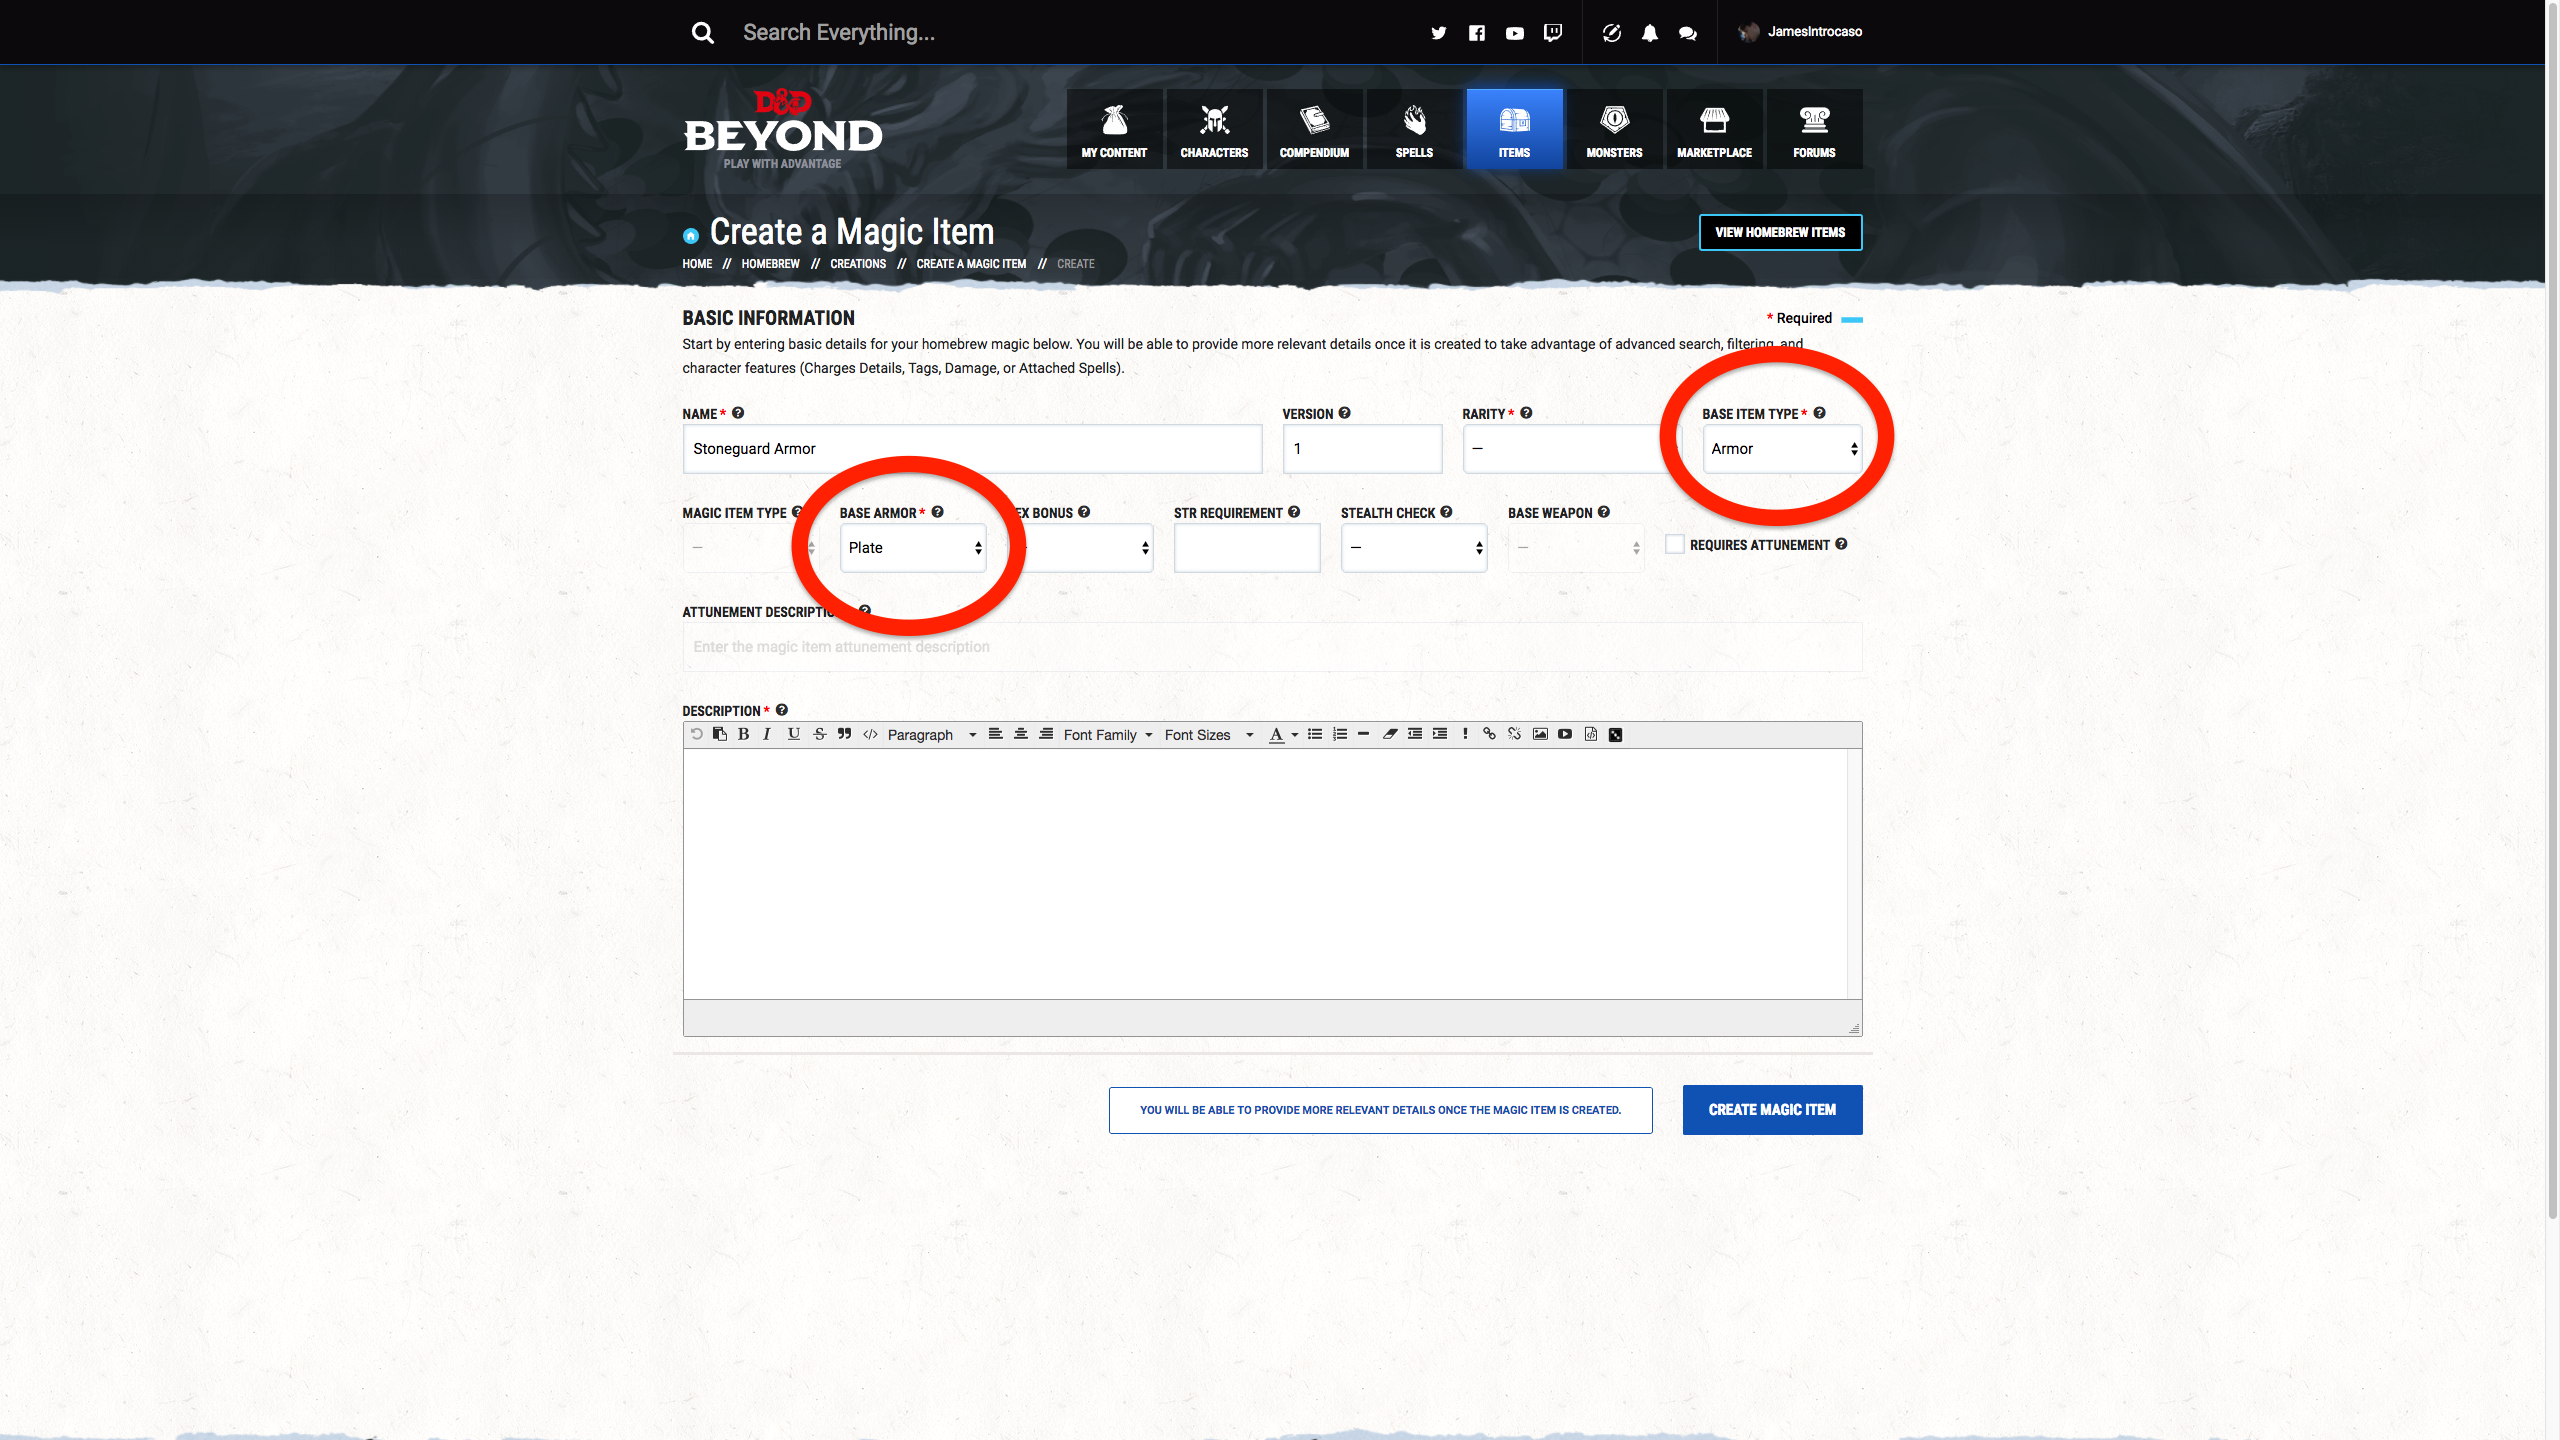The width and height of the screenshot is (2560, 1440).
Task: Decrease indent in the editor
Action: tap(1415, 734)
